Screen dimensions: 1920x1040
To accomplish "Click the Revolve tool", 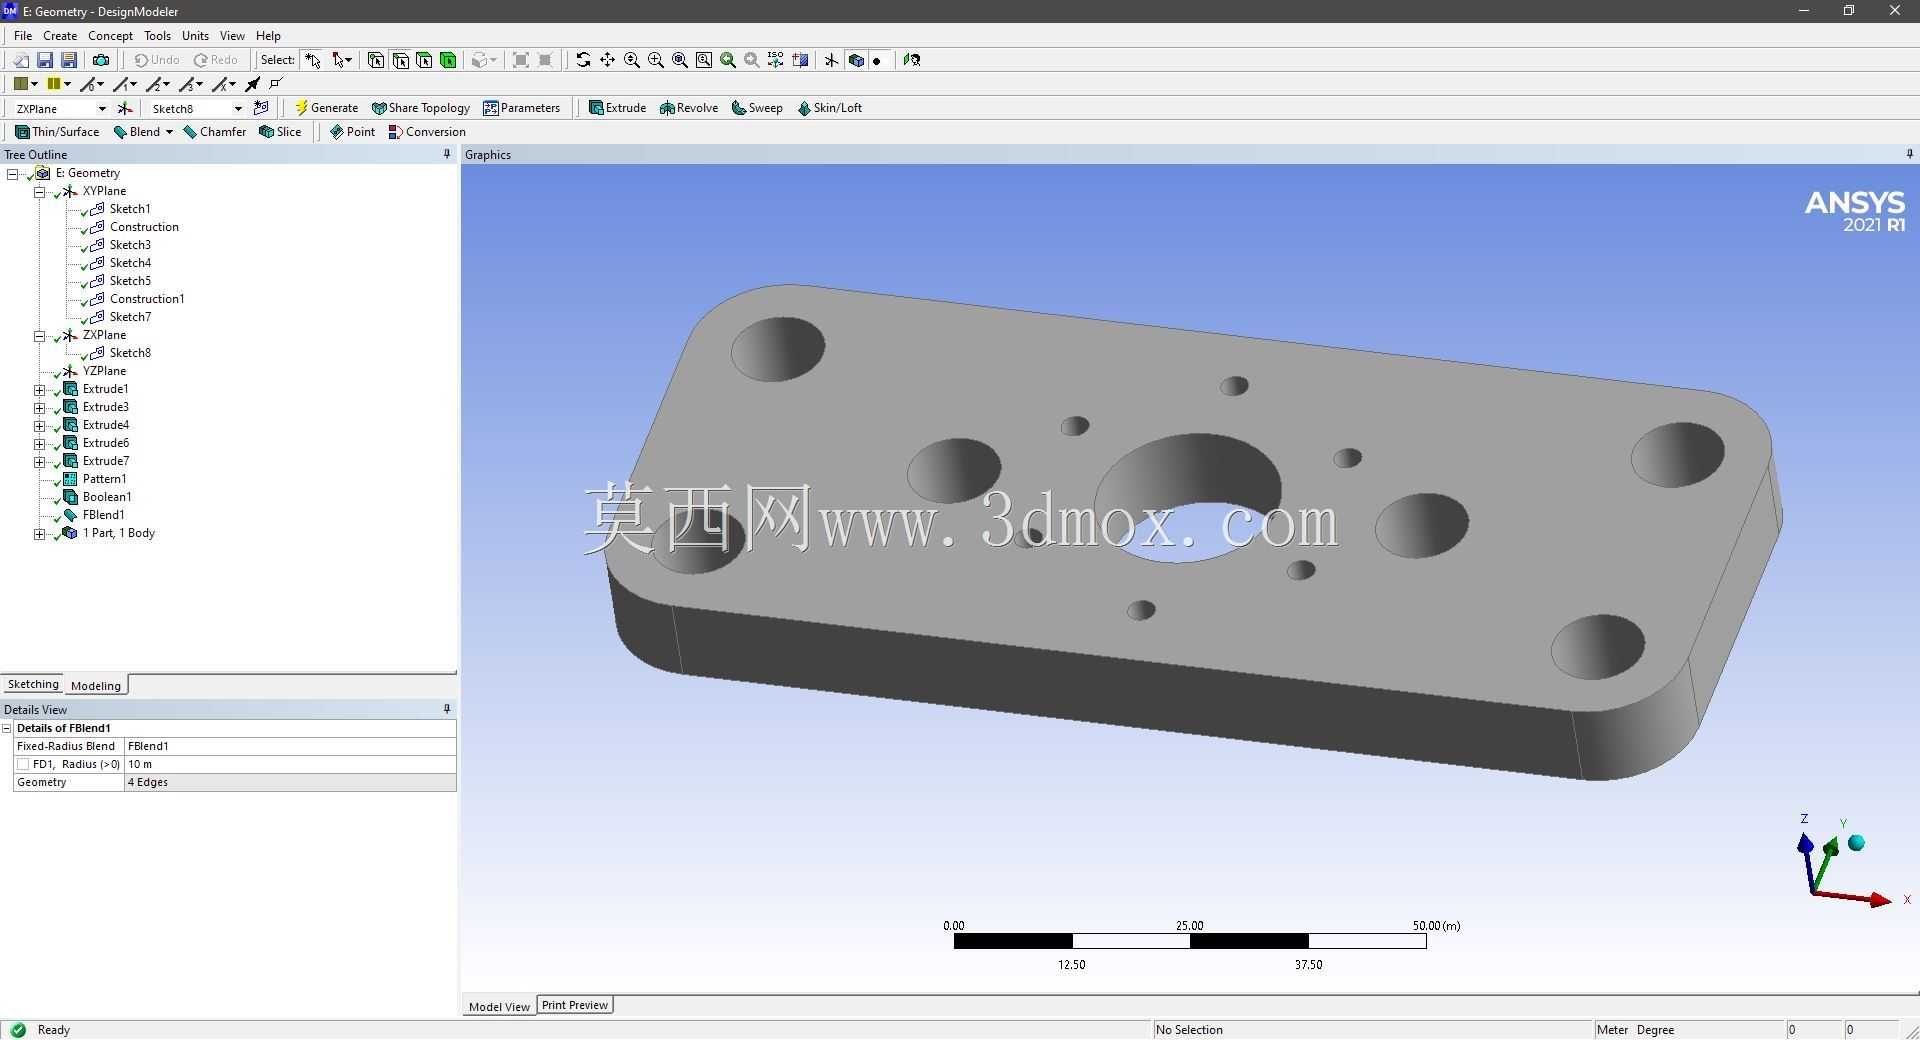I will 689,108.
